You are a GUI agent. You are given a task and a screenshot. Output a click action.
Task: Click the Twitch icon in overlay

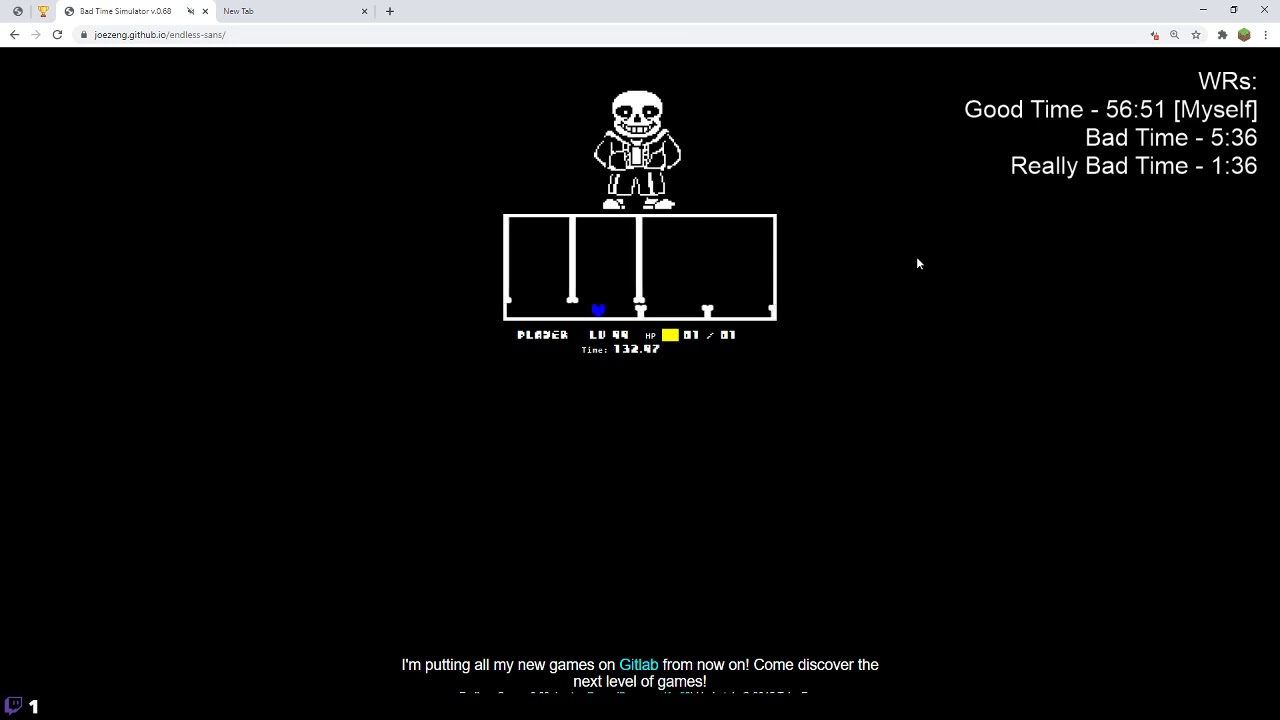(14, 706)
